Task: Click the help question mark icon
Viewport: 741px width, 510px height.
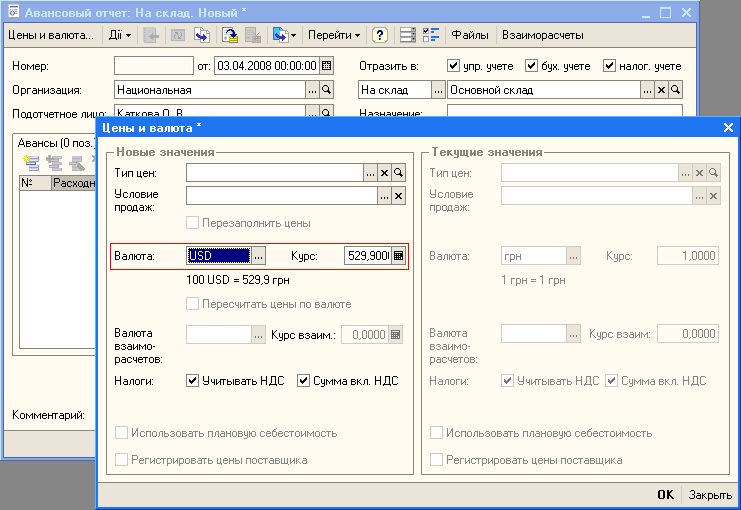Action: 380,35
